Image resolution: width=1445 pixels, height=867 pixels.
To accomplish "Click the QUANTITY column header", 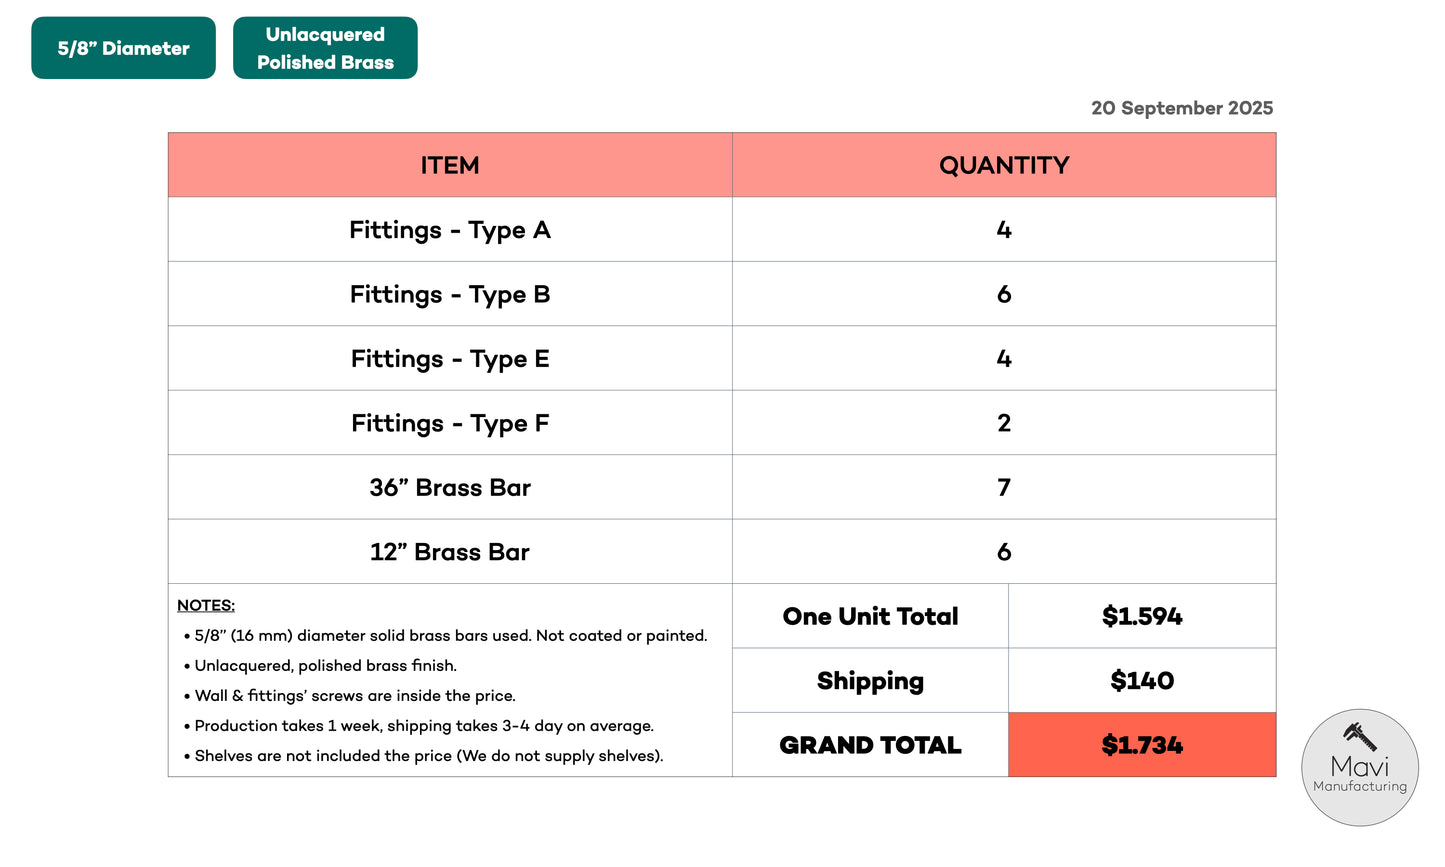I will [x=1004, y=165].
